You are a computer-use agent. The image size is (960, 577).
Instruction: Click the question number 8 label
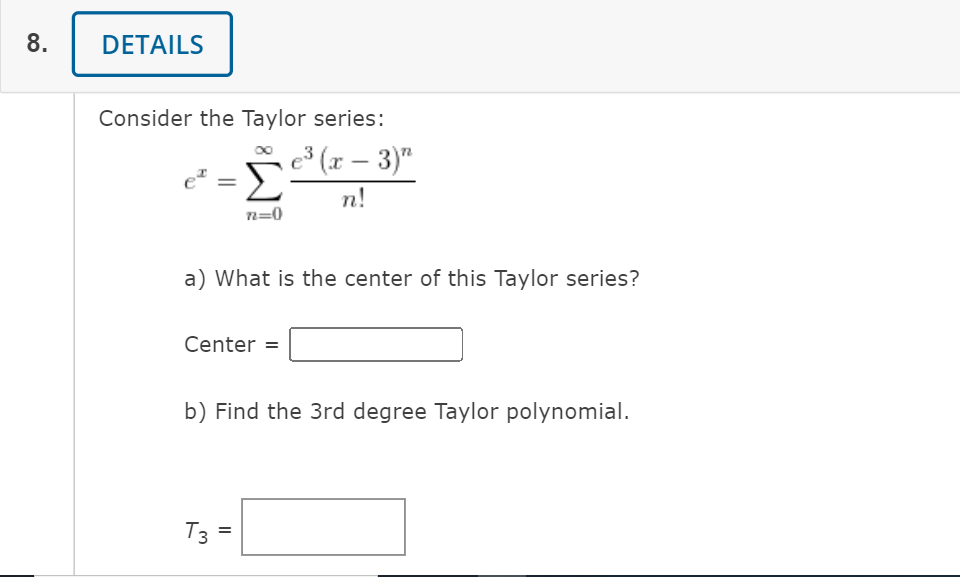(x=35, y=43)
